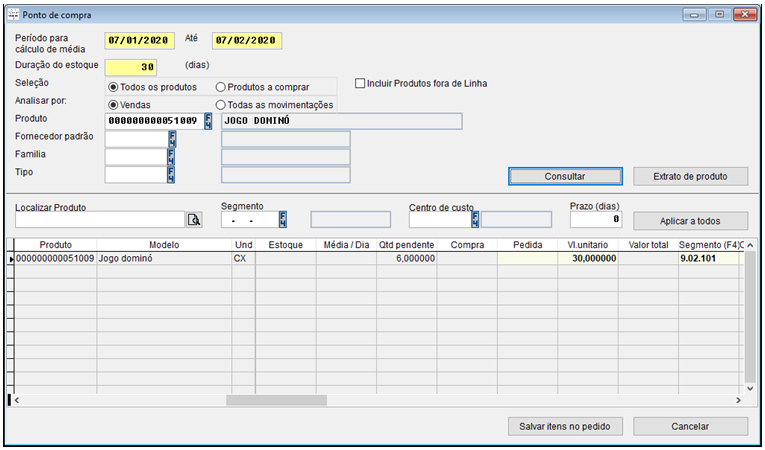
Task: Click the Ponto de compra window icon
Action: (12, 13)
